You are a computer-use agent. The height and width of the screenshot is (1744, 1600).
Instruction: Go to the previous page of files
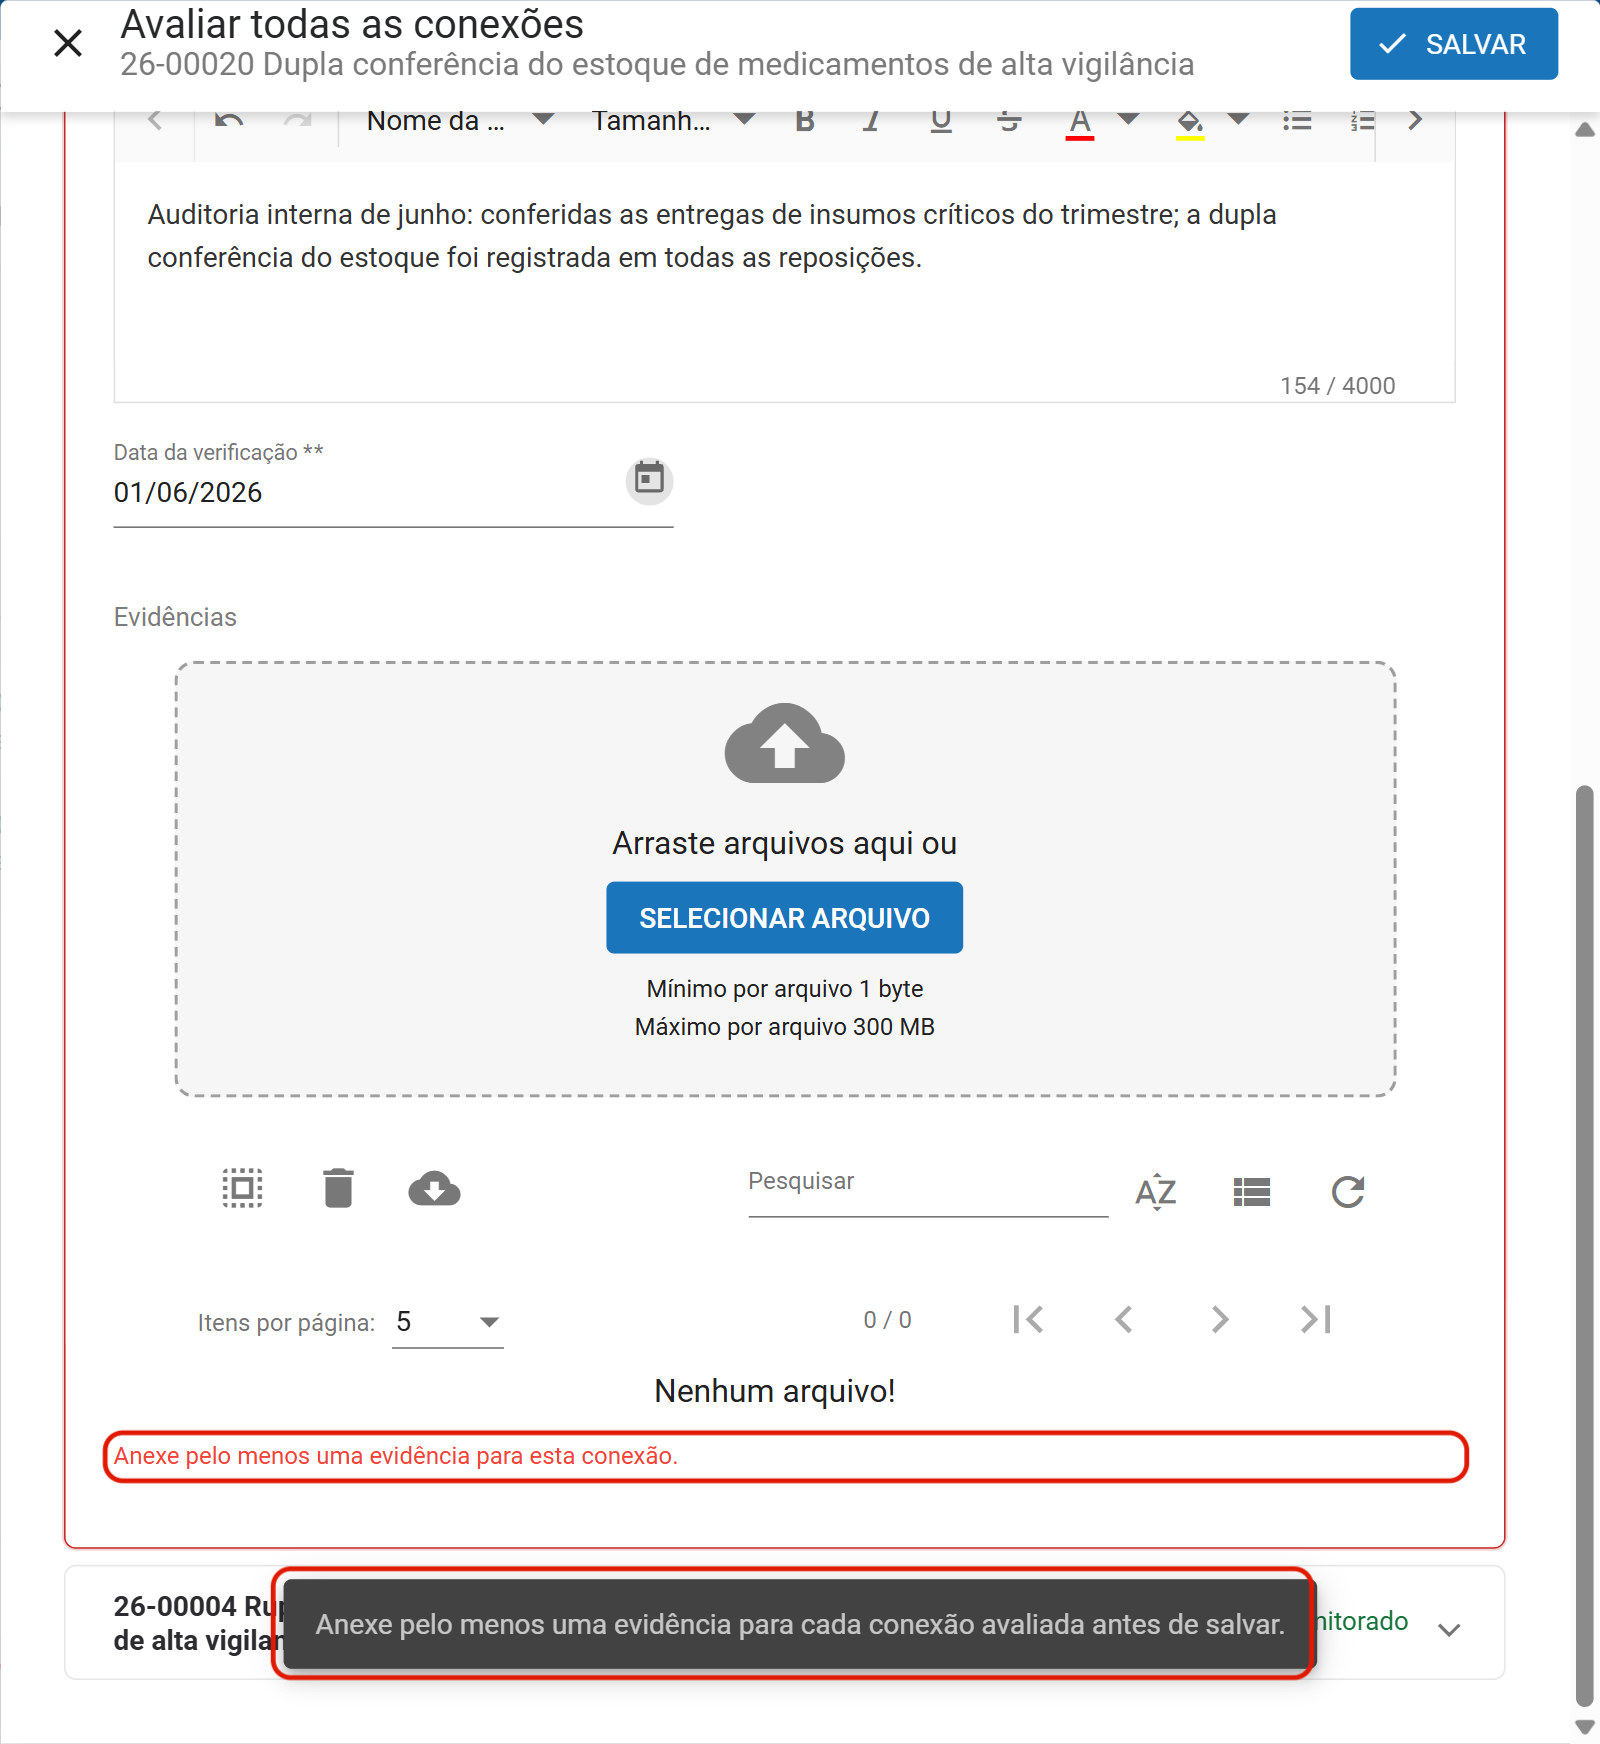1124,1320
